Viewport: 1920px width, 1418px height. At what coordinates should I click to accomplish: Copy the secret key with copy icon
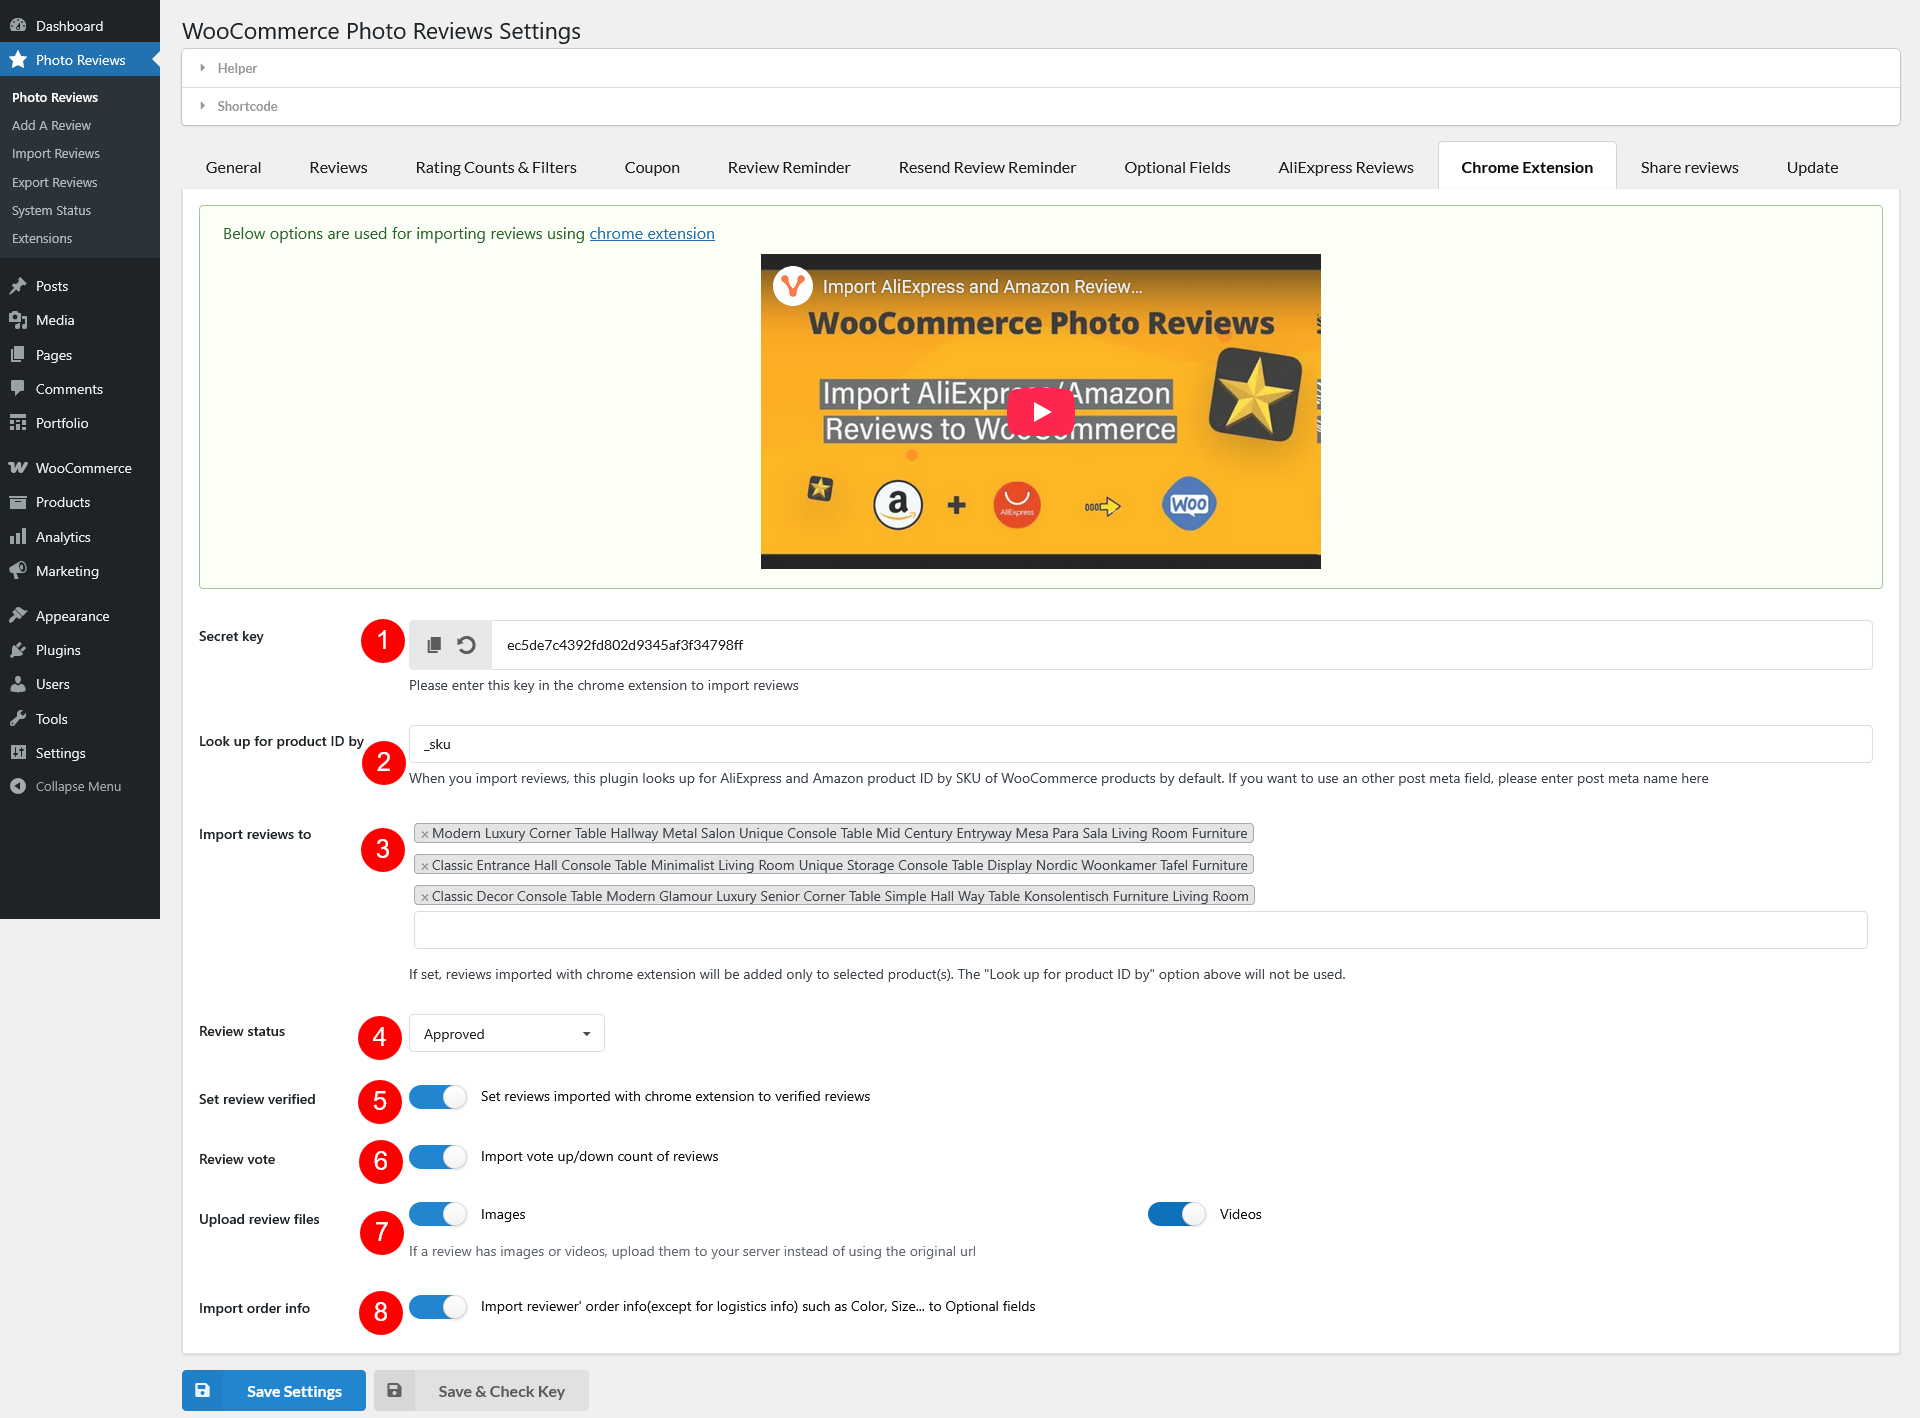point(434,645)
